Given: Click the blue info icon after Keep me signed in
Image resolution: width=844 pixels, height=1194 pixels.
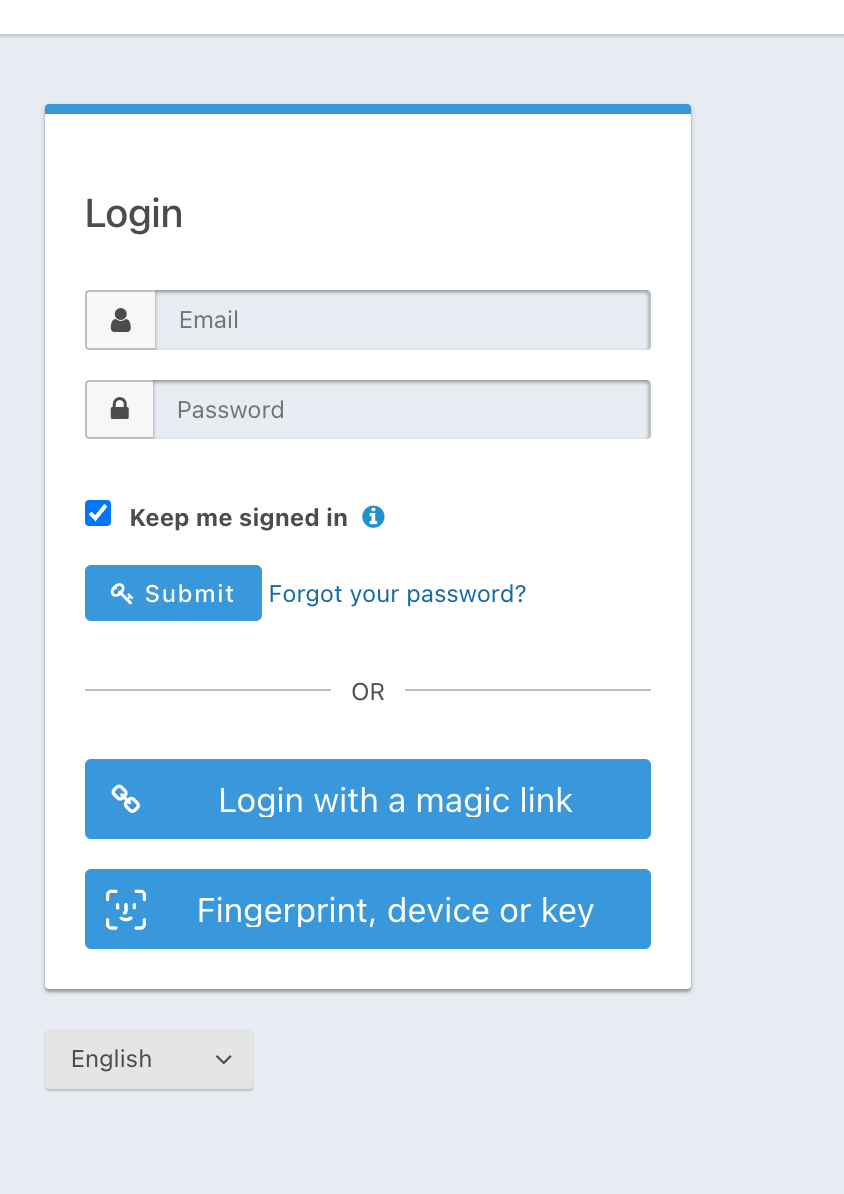Looking at the screenshot, I should [x=373, y=517].
